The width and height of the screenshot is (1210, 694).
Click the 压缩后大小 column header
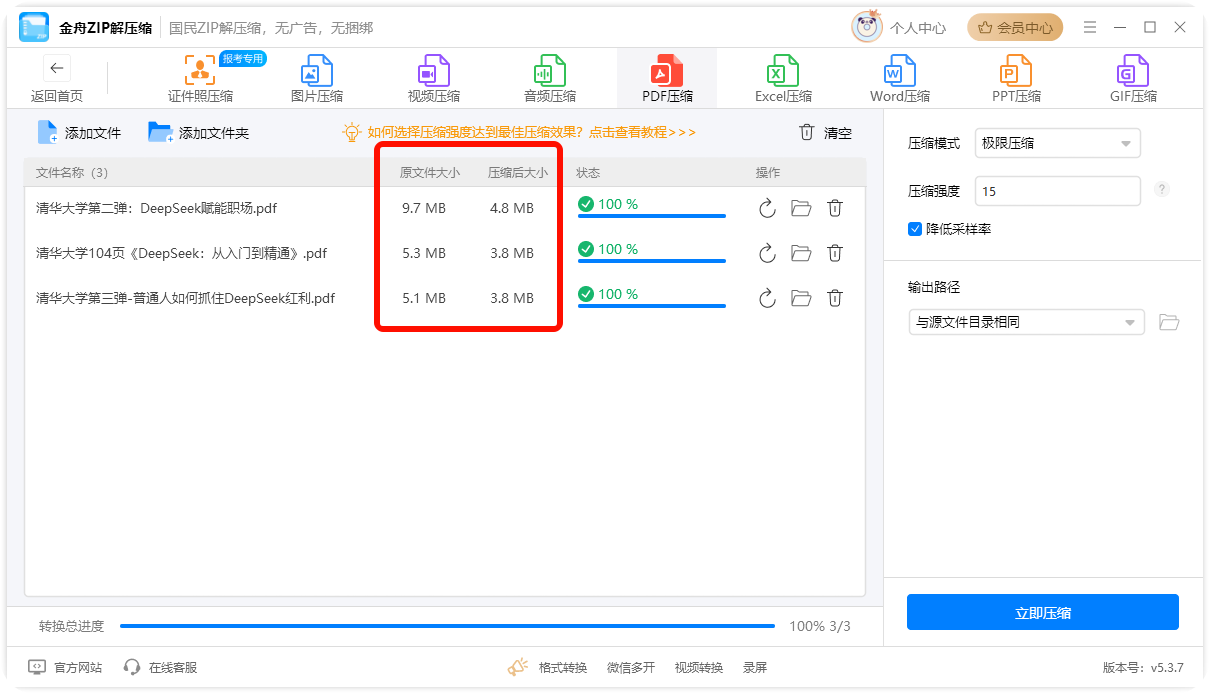[x=518, y=173]
